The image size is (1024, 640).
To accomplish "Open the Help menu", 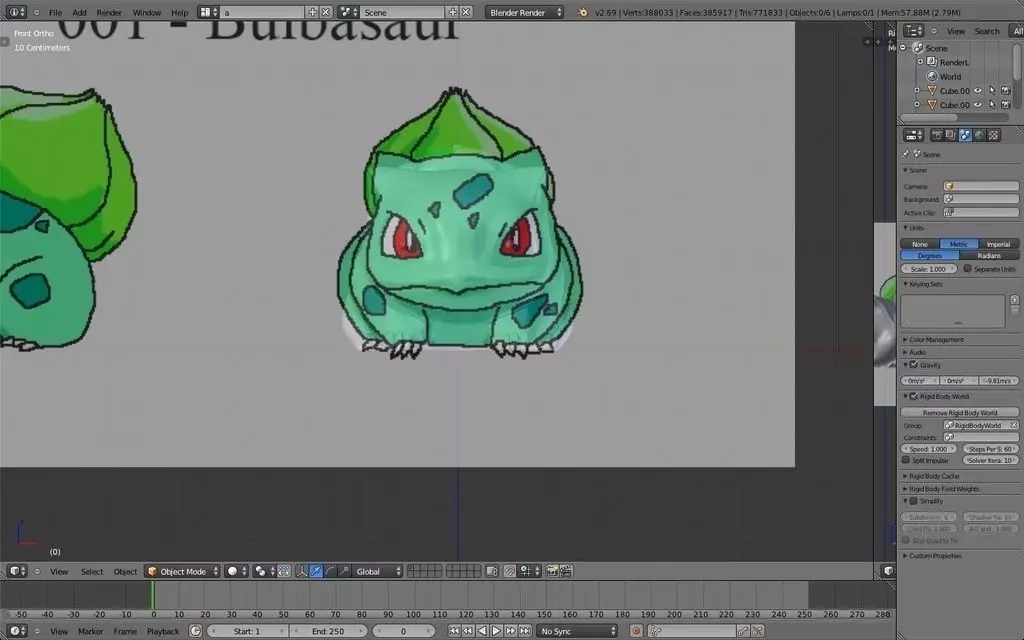I will [x=180, y=12].
